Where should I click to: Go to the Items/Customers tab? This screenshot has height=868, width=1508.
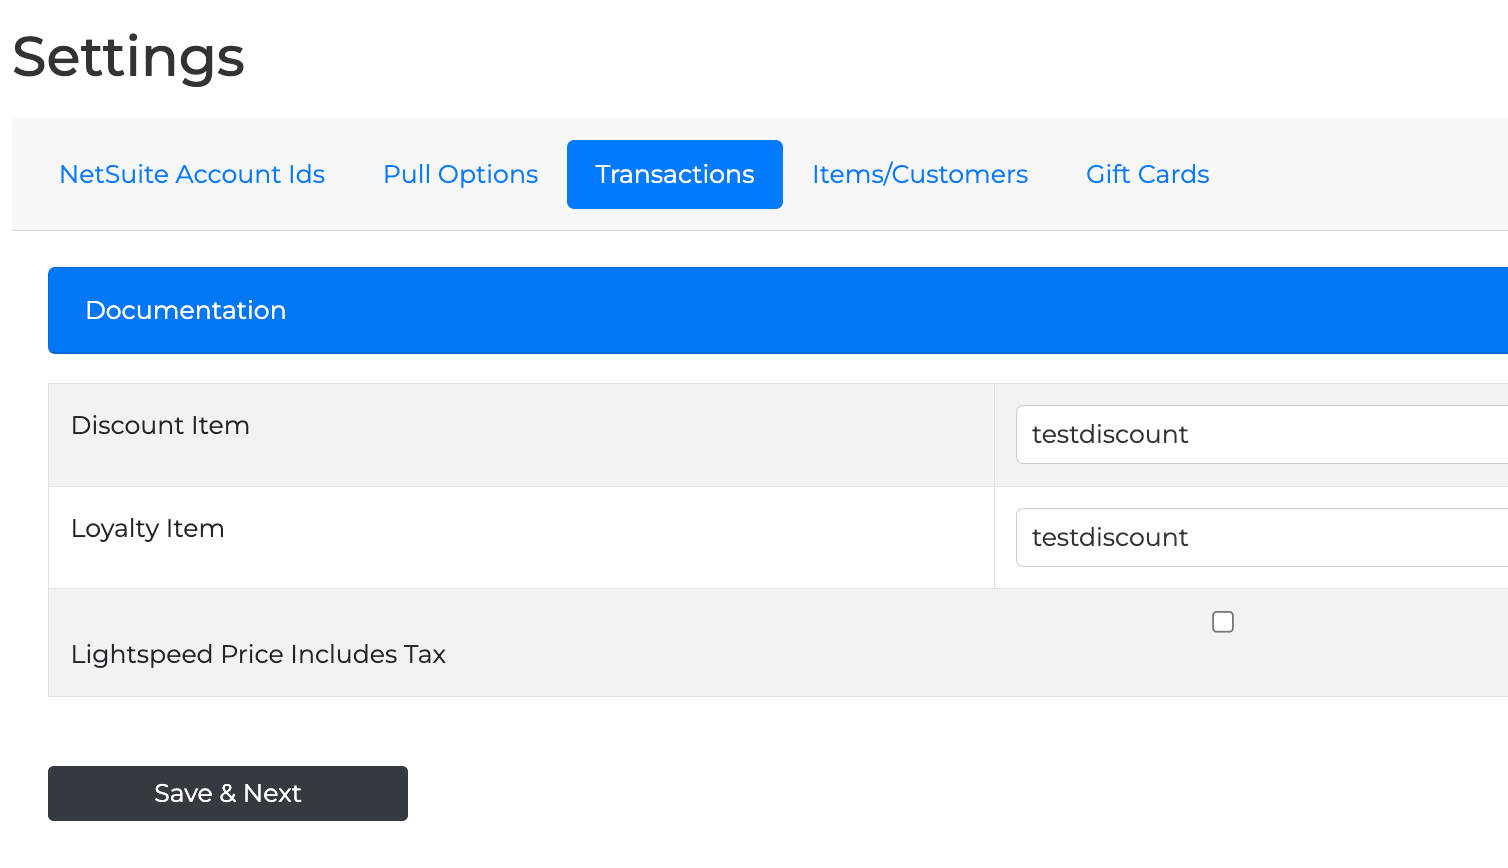919,174
